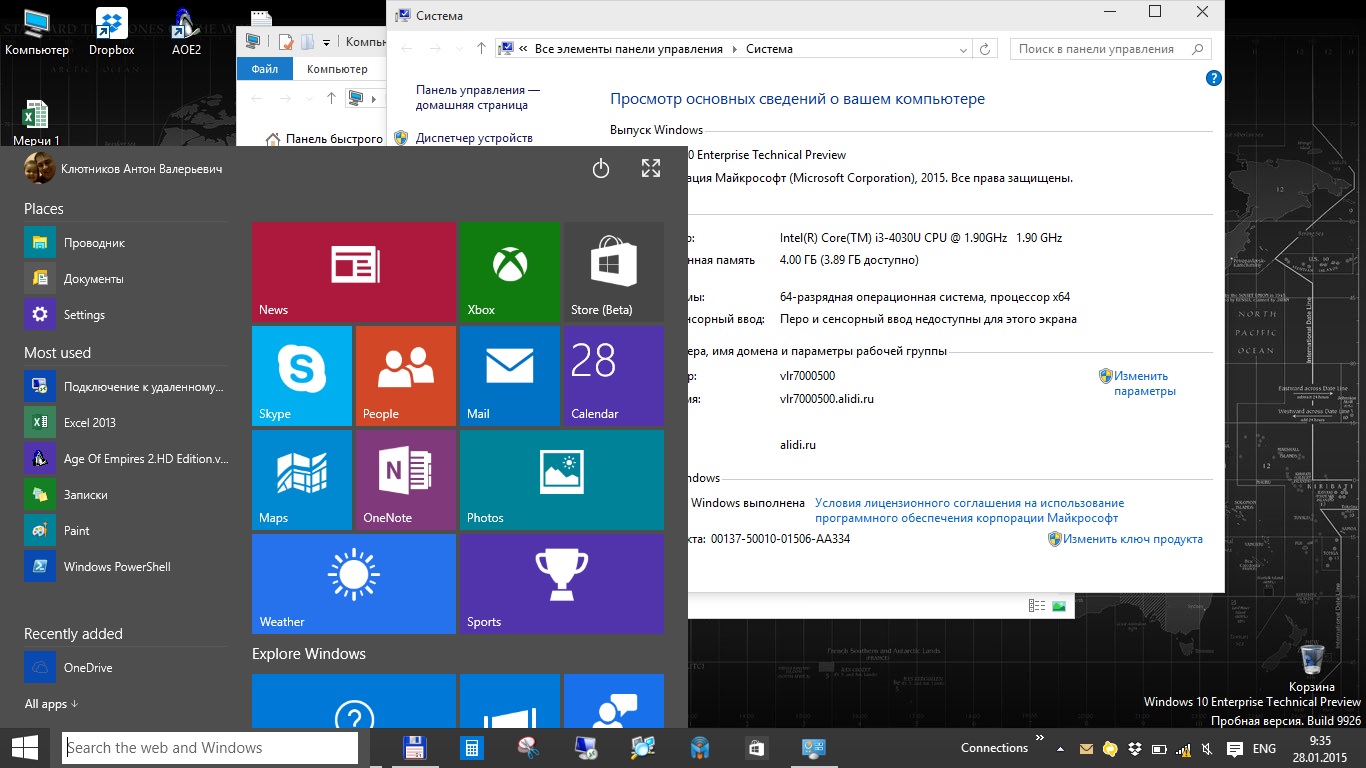Open Диспетчер устройств link
The width and height of the screenshot is (1366, 768).
click(x=474, y=138)
